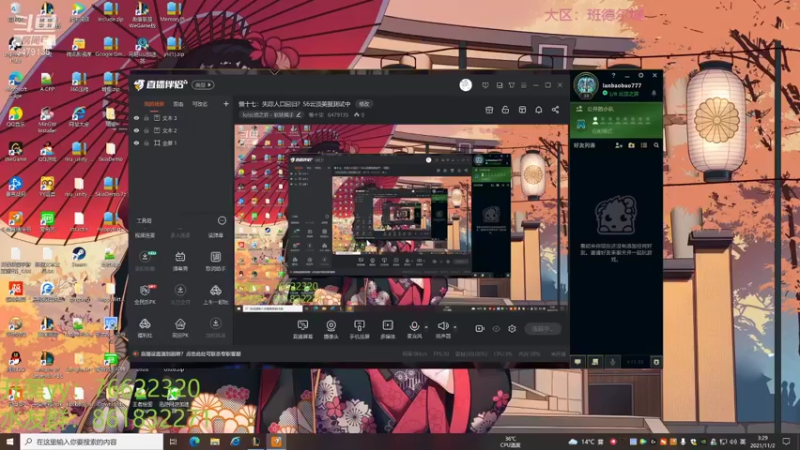Open File Explorer from the taskbar
800x450 pixels.
tap(215, 441)
